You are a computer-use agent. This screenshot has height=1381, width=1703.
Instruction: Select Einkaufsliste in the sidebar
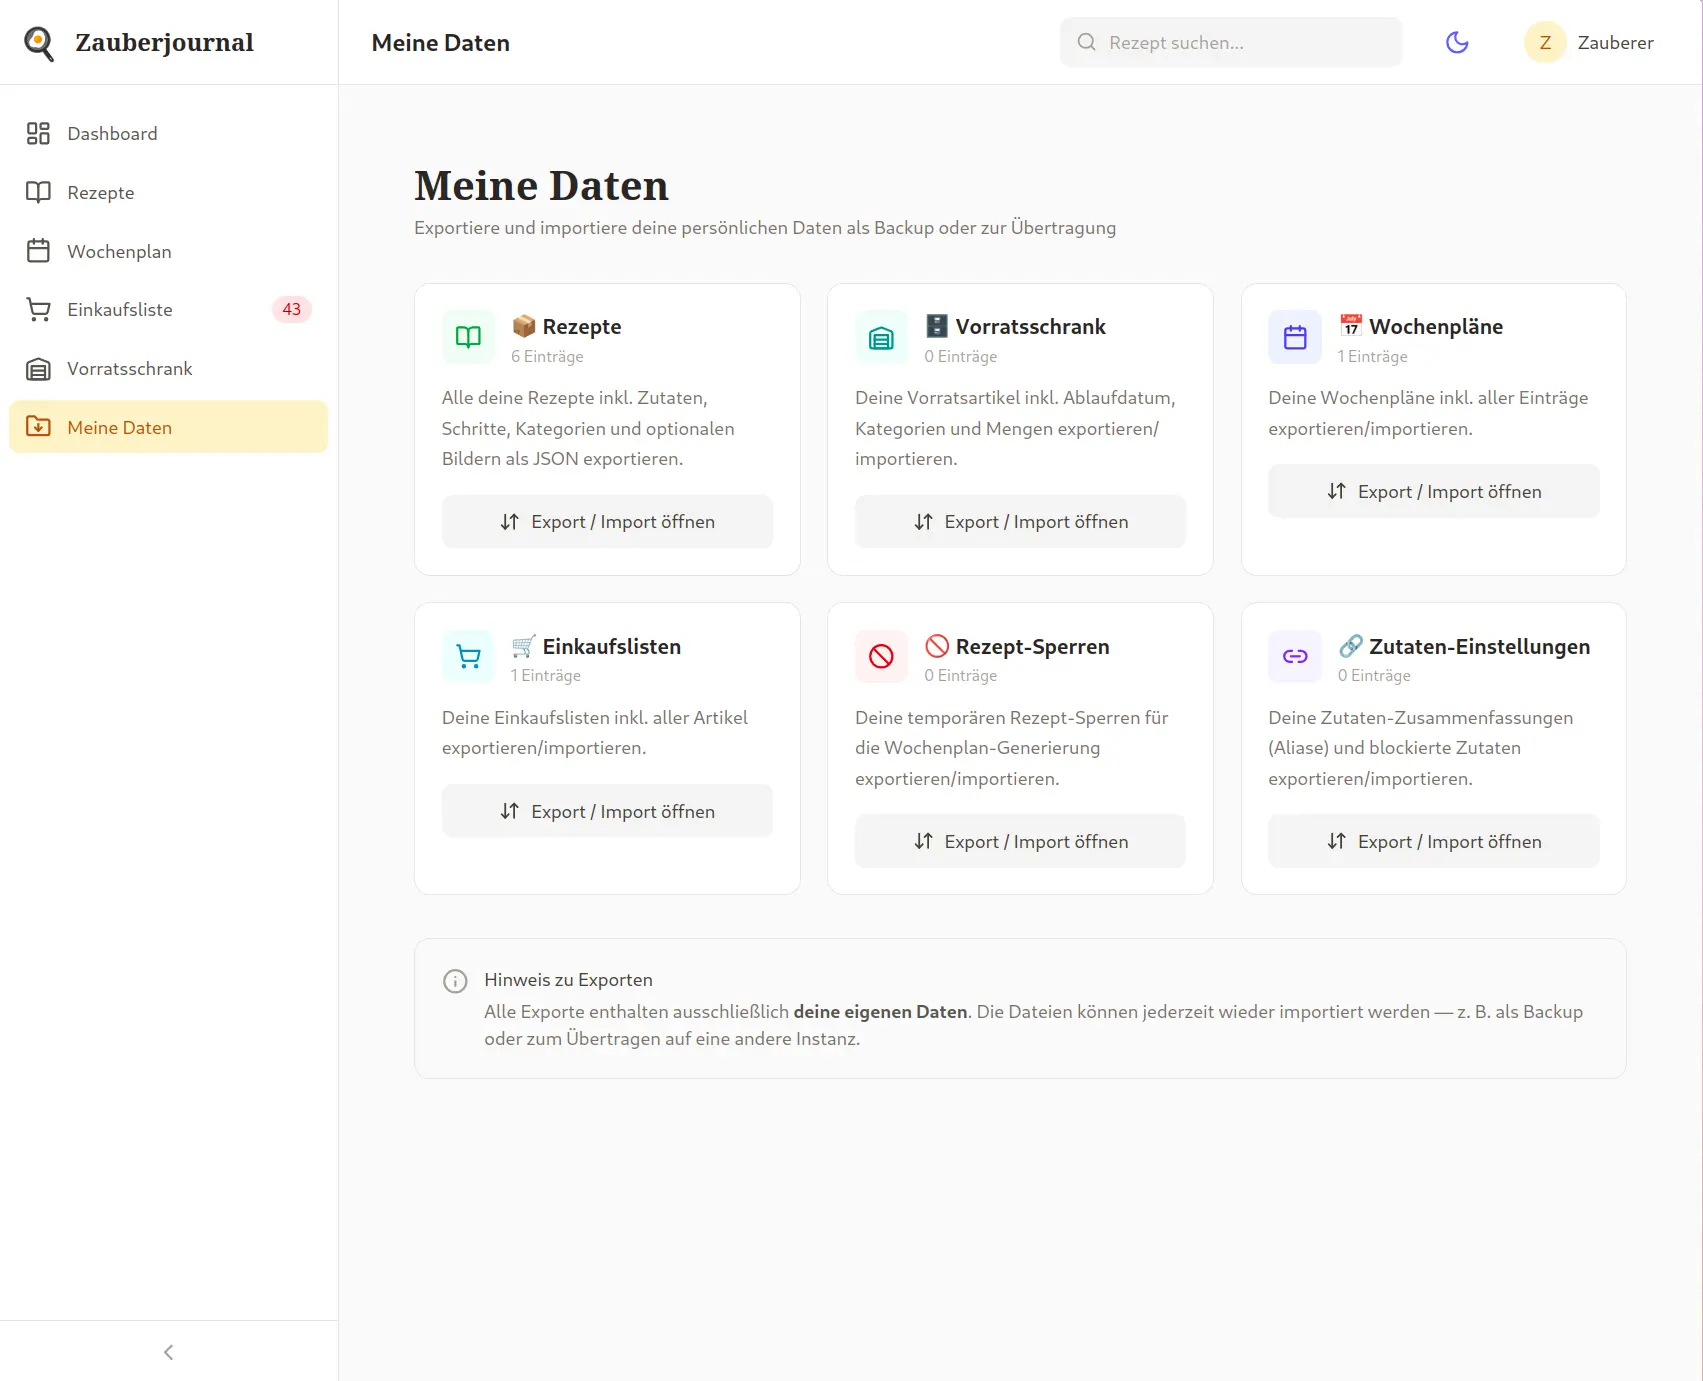point(120,310)
